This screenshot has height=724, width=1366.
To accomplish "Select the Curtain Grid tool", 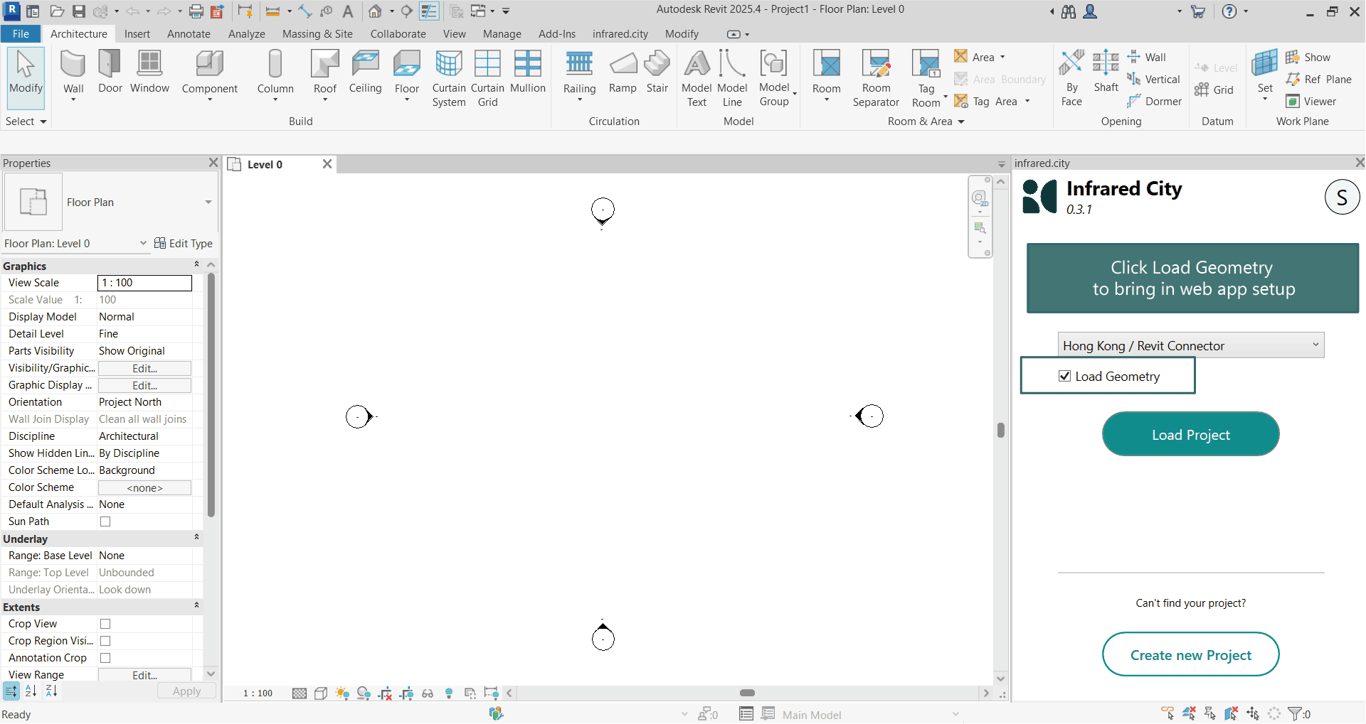I will point(488,78).
